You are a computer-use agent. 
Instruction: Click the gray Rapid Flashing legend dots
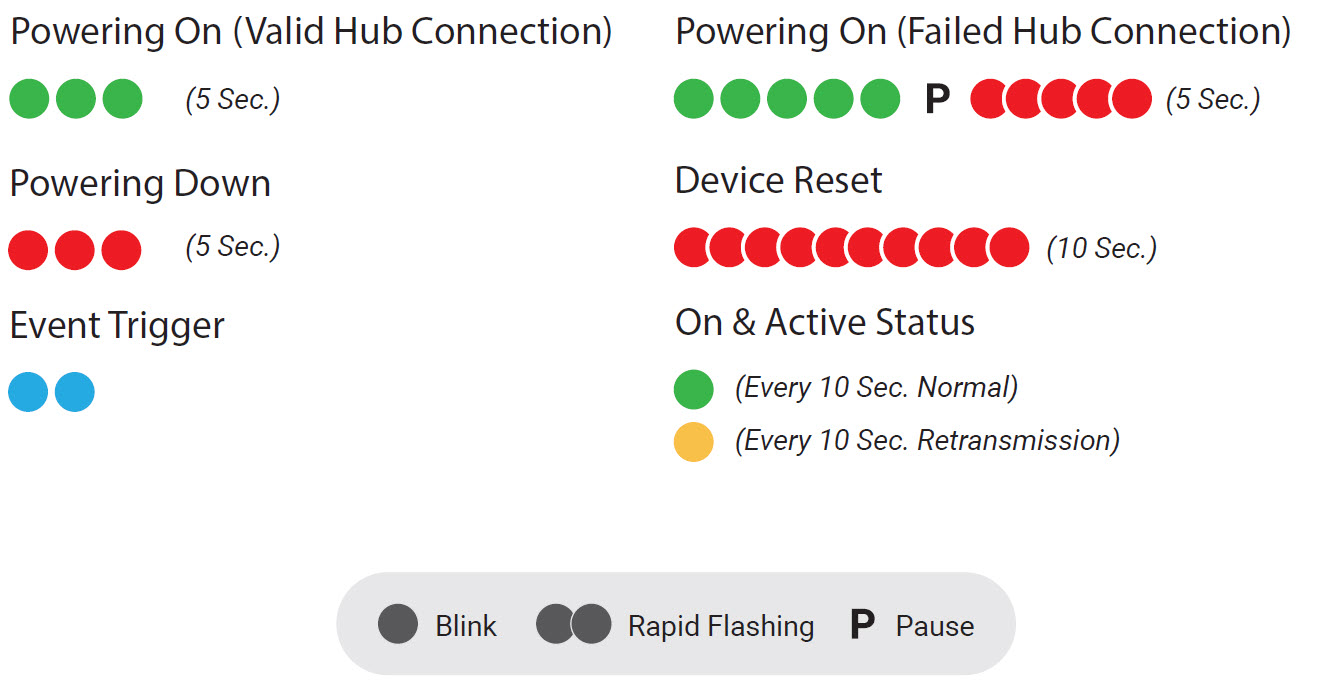pos(574,624)
